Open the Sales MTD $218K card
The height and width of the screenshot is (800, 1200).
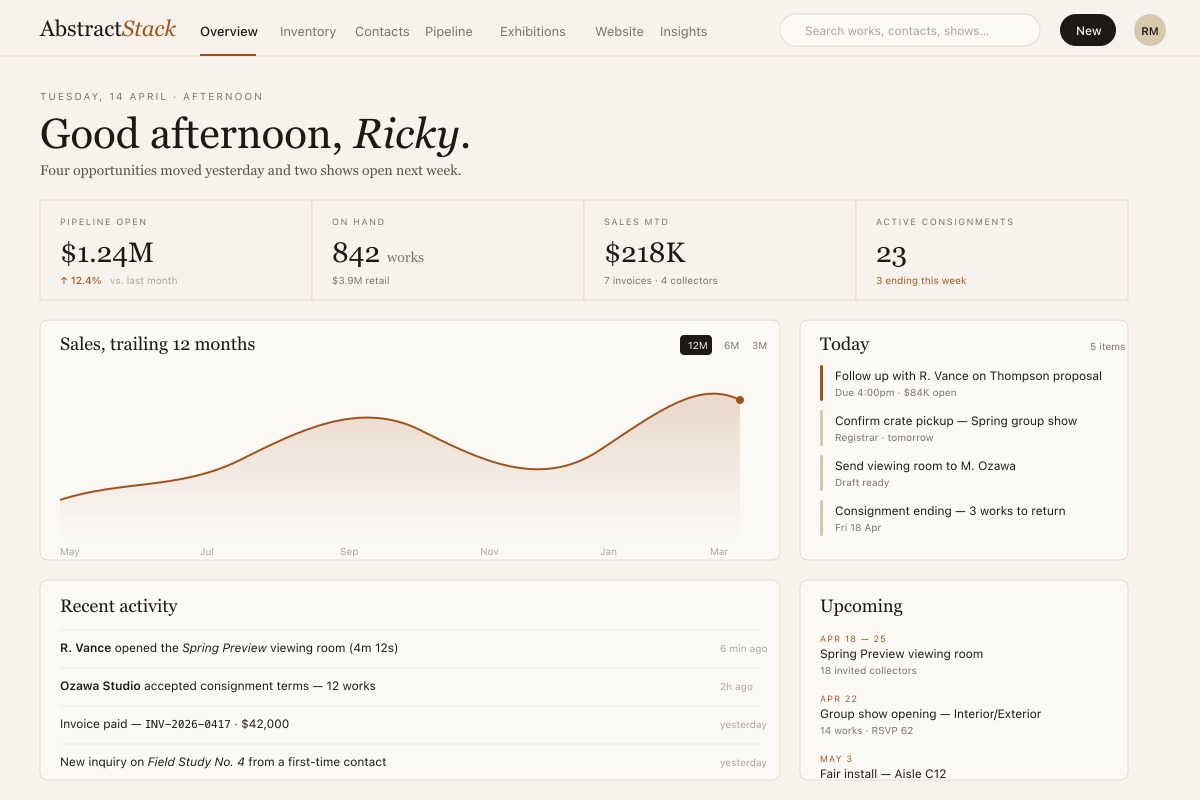click(x=720, y=250)
